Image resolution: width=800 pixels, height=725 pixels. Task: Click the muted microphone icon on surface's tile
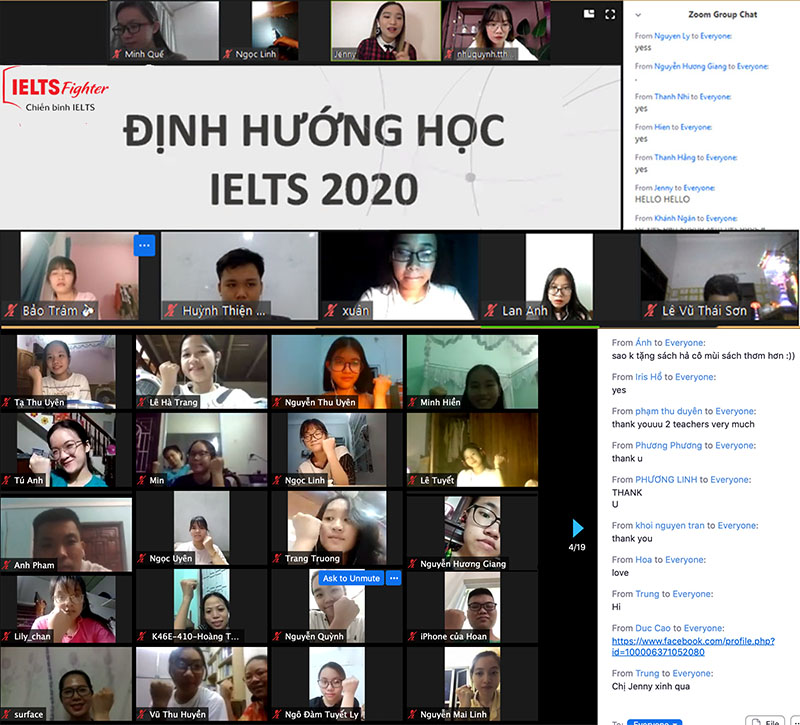coord(7,714)
